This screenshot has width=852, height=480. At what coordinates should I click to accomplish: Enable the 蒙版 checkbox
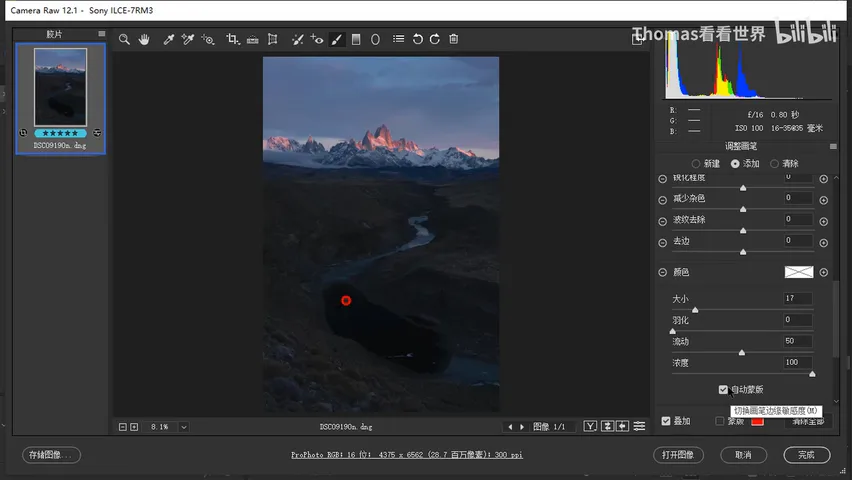click(x=720, y=421)
